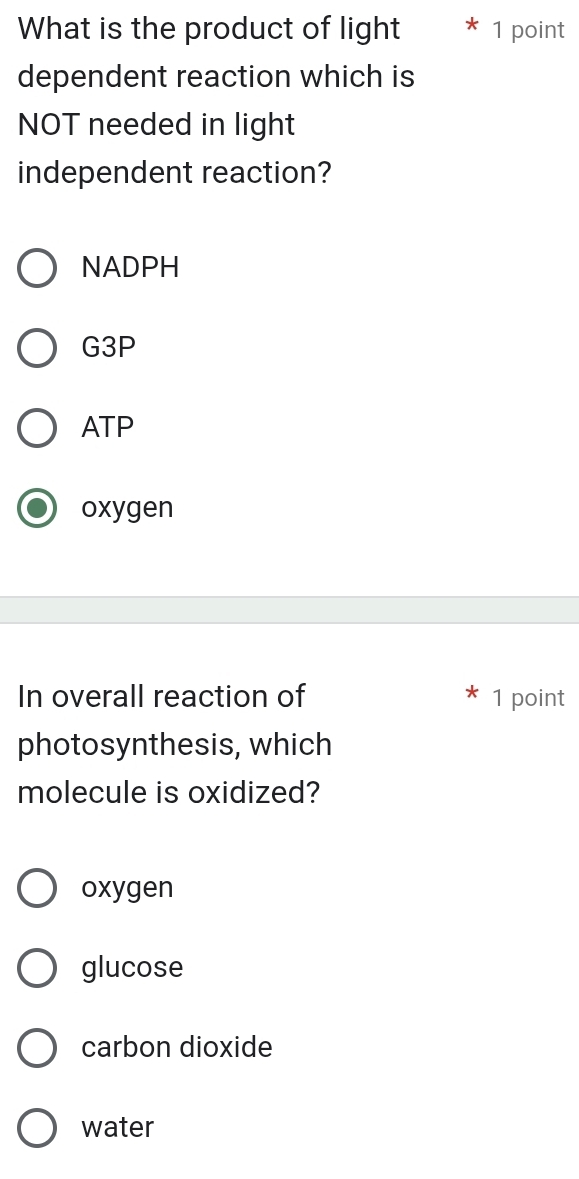This screenshot has width=579, height=1179.
Task: Select carbon dioxide in the second question
Action: 37,1048
